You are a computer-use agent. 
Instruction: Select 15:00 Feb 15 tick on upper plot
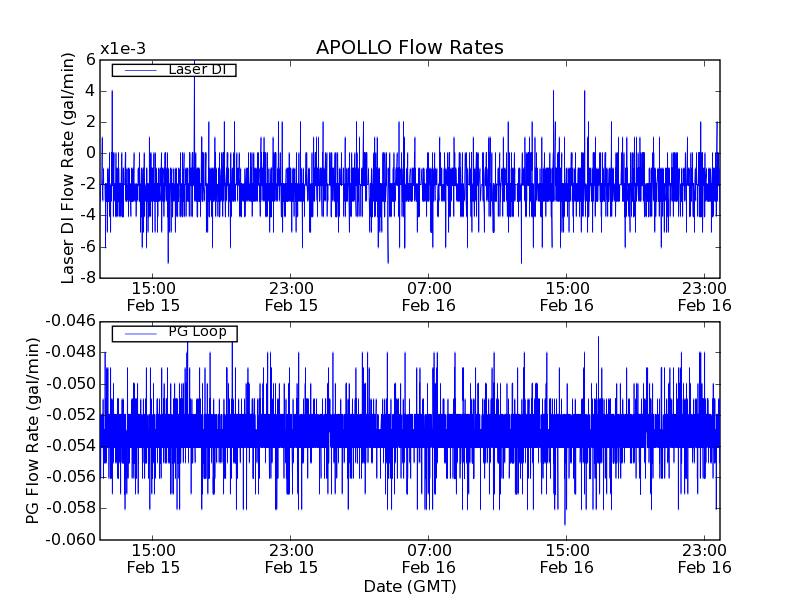coord(153,296)
